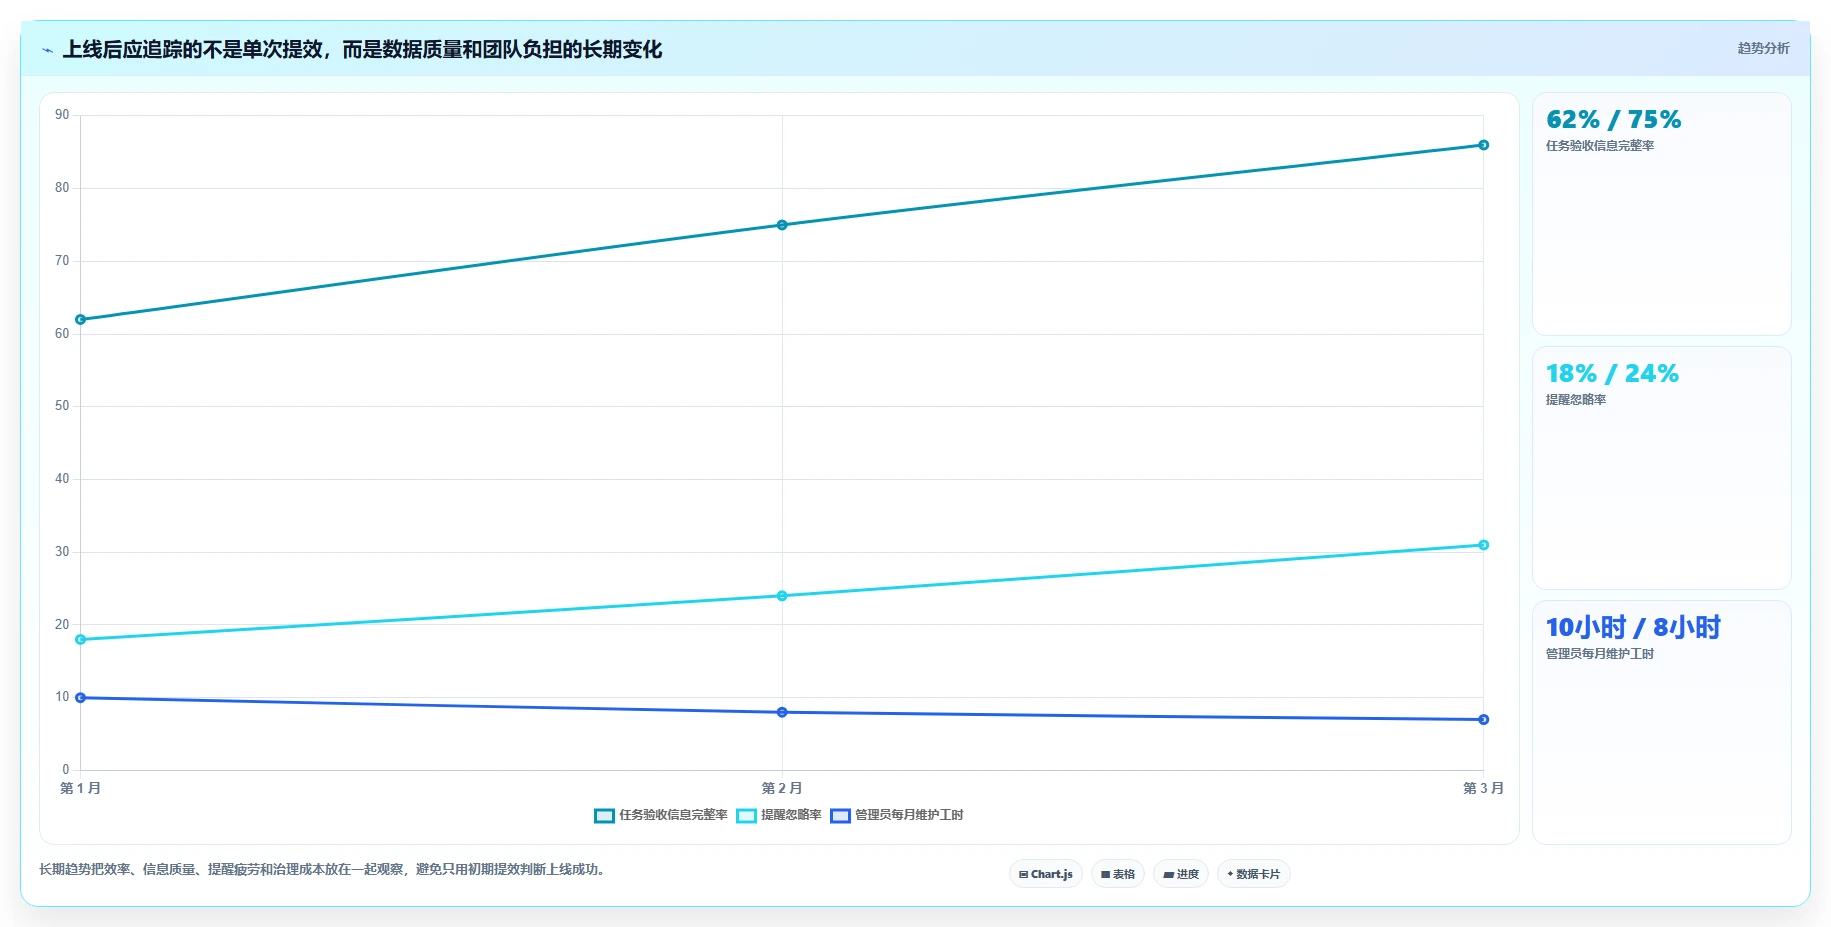Viewport: 1831px width, 927px height.
Task: Click the 第 1 月 axis label
Action: [80, 788]
